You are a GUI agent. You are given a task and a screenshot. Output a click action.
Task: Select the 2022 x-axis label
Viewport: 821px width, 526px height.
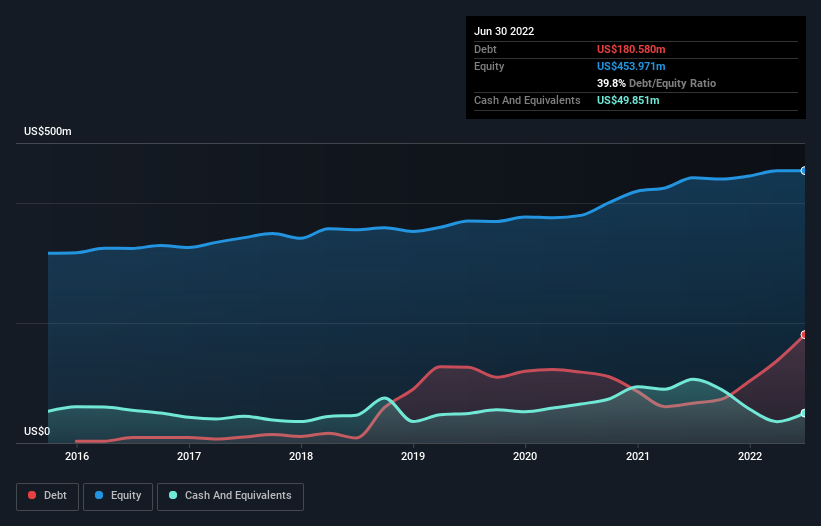click(x=750, y=456)
